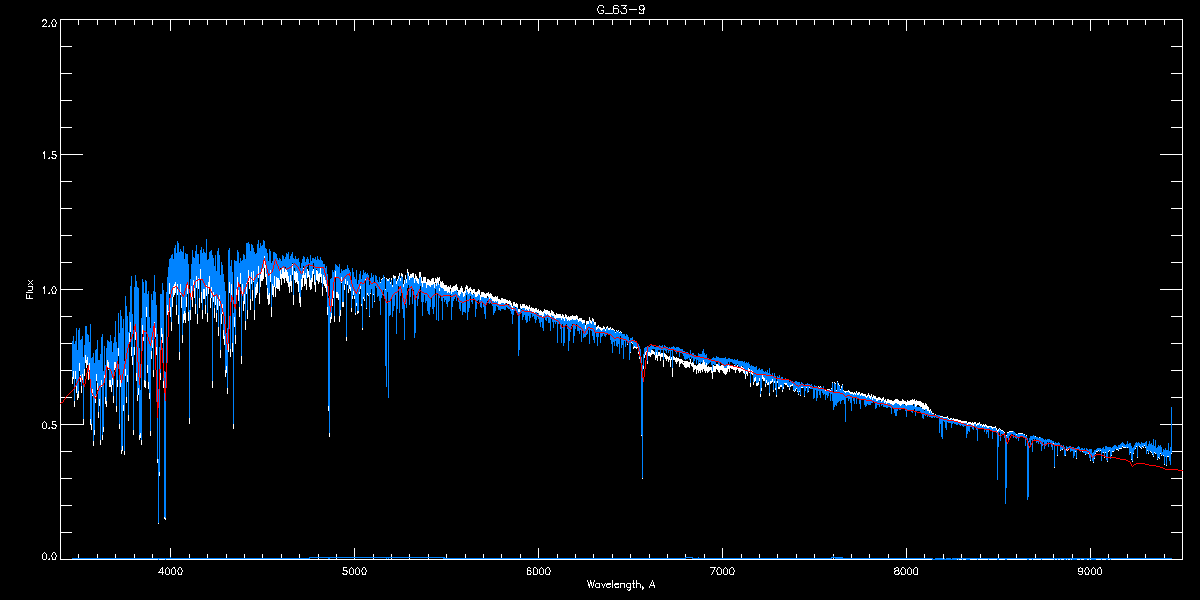
Task: Click the Flux axis label
Action: click(x=29, y=289)
